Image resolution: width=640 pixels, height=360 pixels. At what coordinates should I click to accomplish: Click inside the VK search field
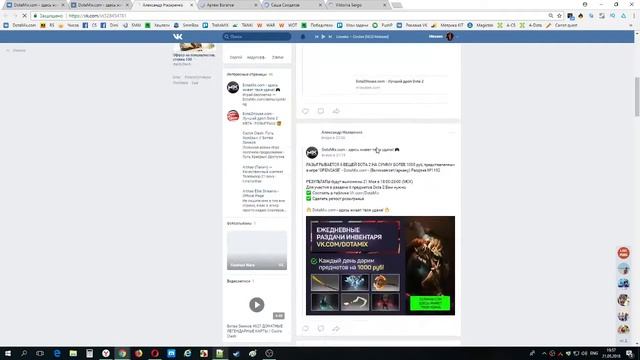tap(257, 37)
